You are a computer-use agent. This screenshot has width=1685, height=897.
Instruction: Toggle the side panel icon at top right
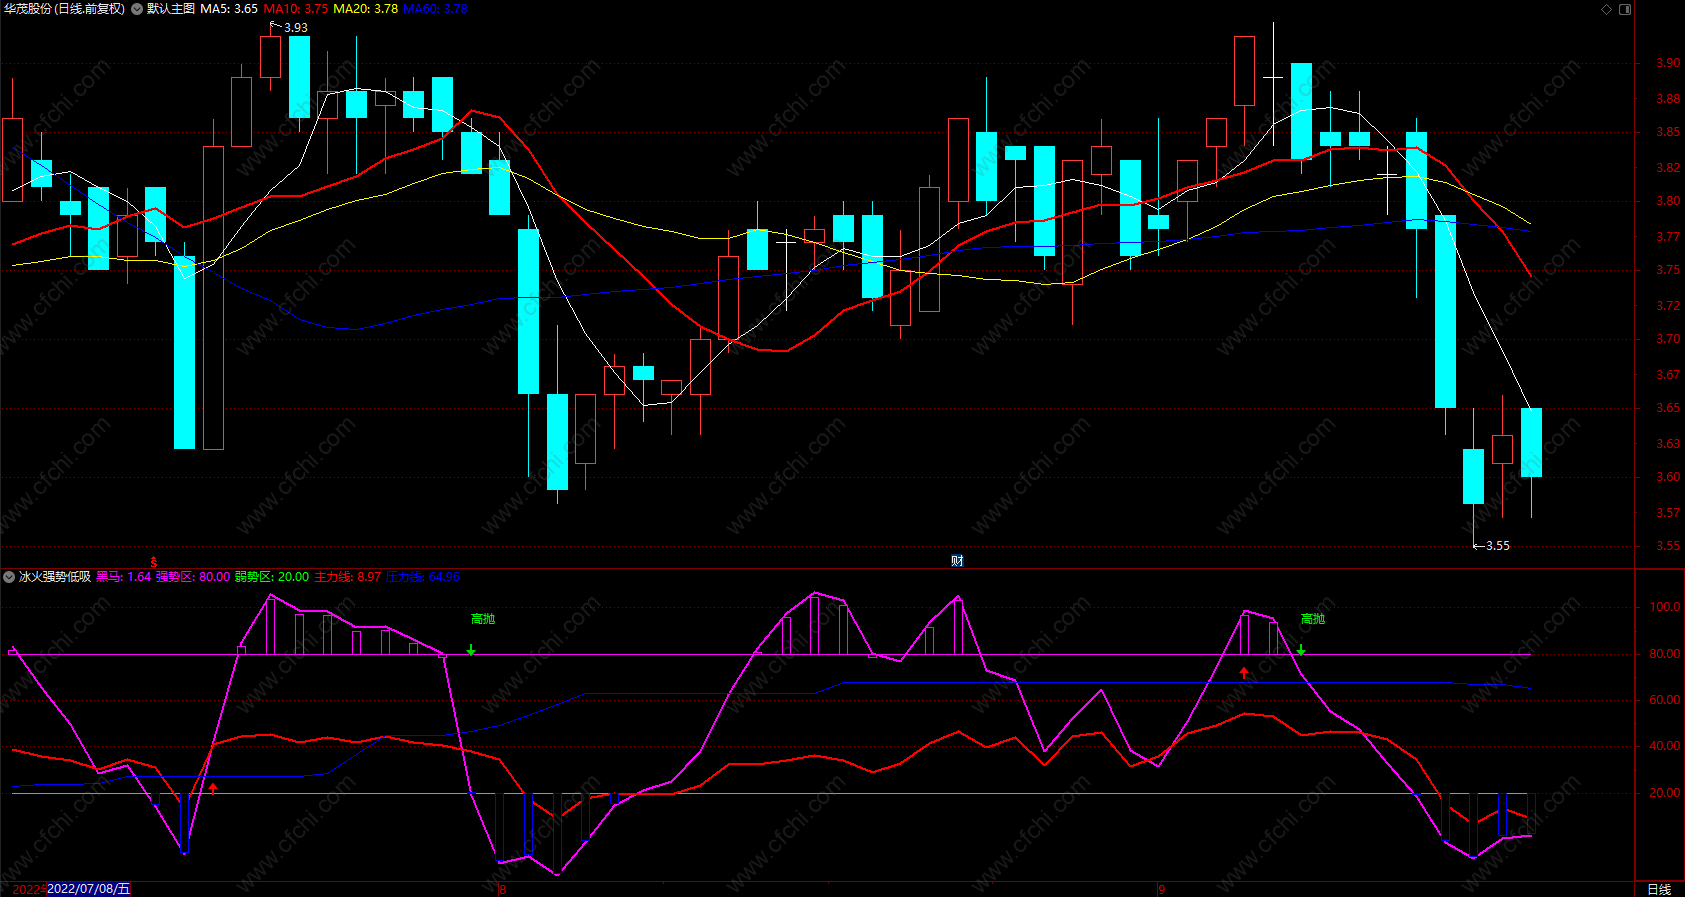pos(1625,9)
